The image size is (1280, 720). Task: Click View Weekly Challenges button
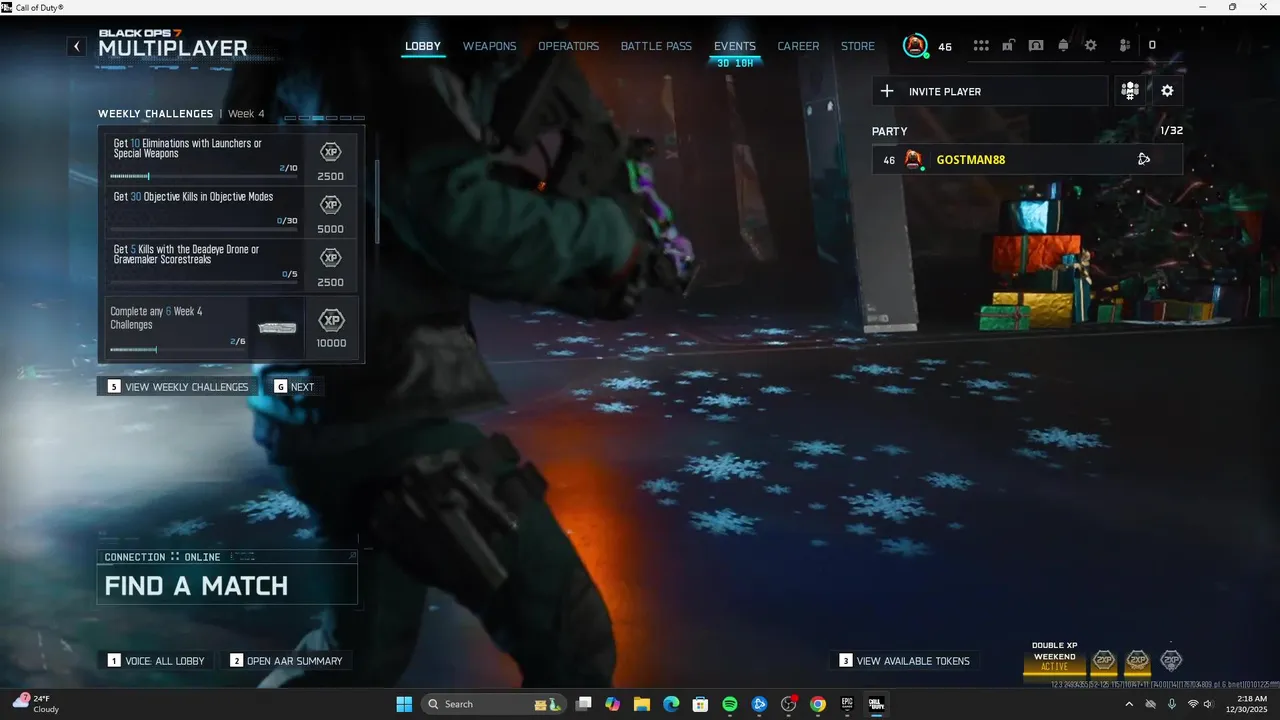[177, 387]
